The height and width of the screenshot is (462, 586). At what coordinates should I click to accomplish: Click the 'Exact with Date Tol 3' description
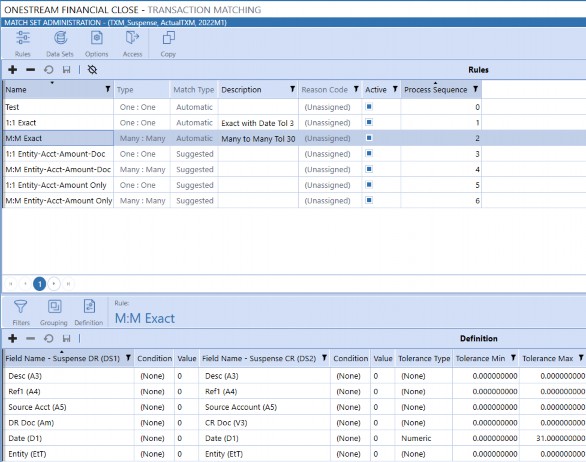[257, 123]
